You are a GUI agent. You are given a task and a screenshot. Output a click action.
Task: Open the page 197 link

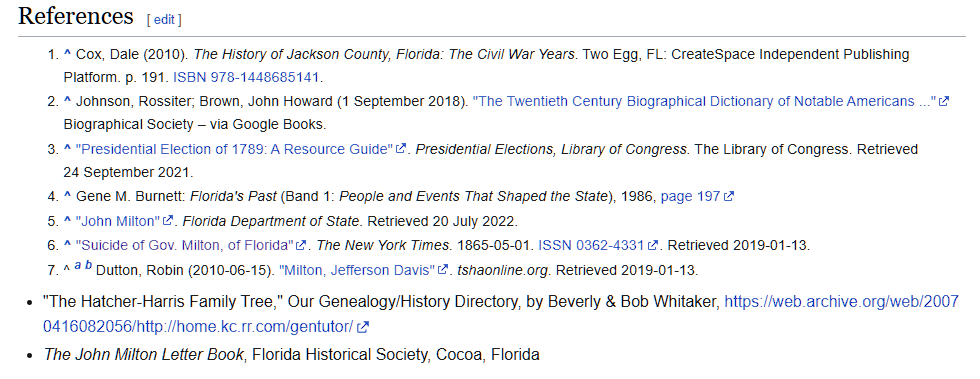(x=691, y=197)
